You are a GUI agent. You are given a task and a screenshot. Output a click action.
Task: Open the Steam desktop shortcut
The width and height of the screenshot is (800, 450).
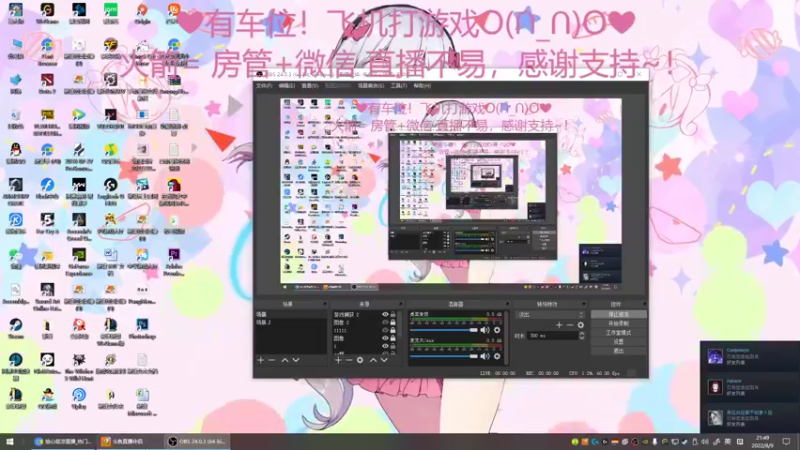(x=15, y=328)
